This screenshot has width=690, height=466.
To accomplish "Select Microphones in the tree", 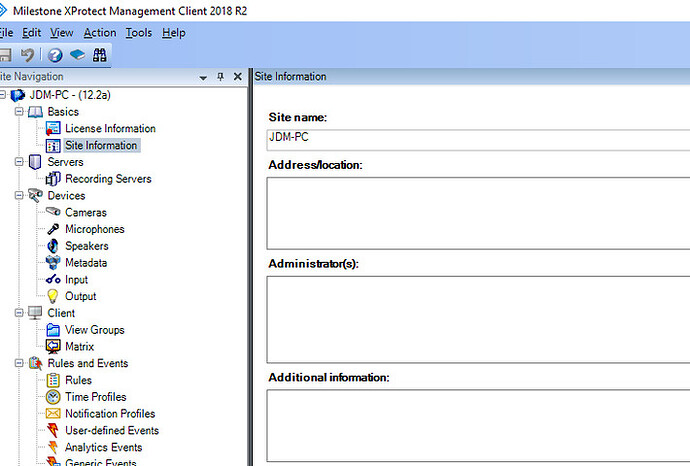I will (95, 229).
